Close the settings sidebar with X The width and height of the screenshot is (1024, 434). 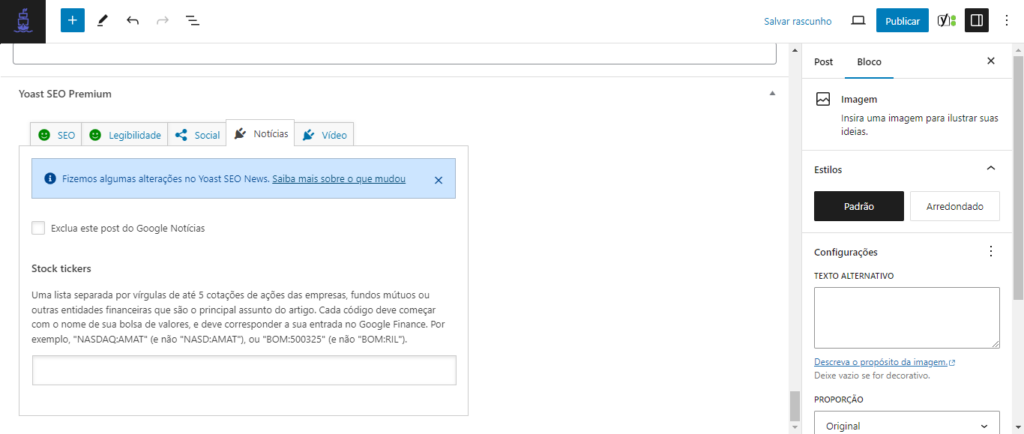click(x=991, y=61)
